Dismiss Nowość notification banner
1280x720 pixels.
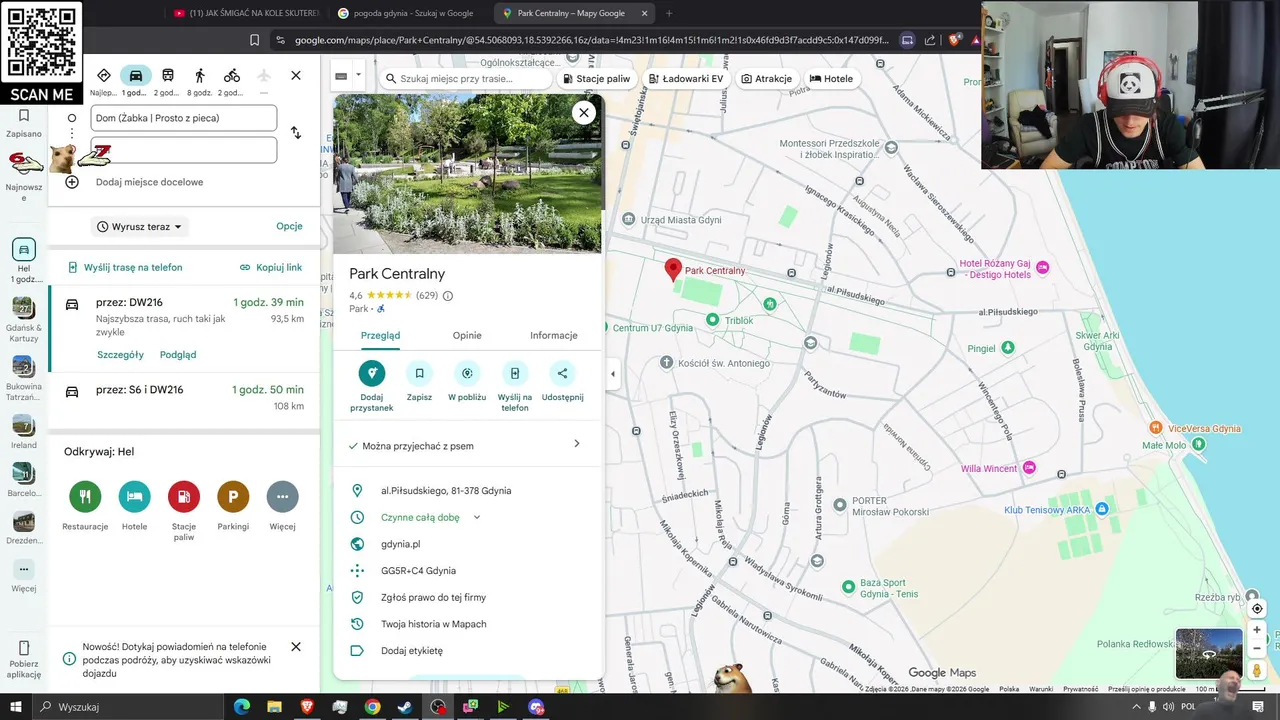(296, 647)
